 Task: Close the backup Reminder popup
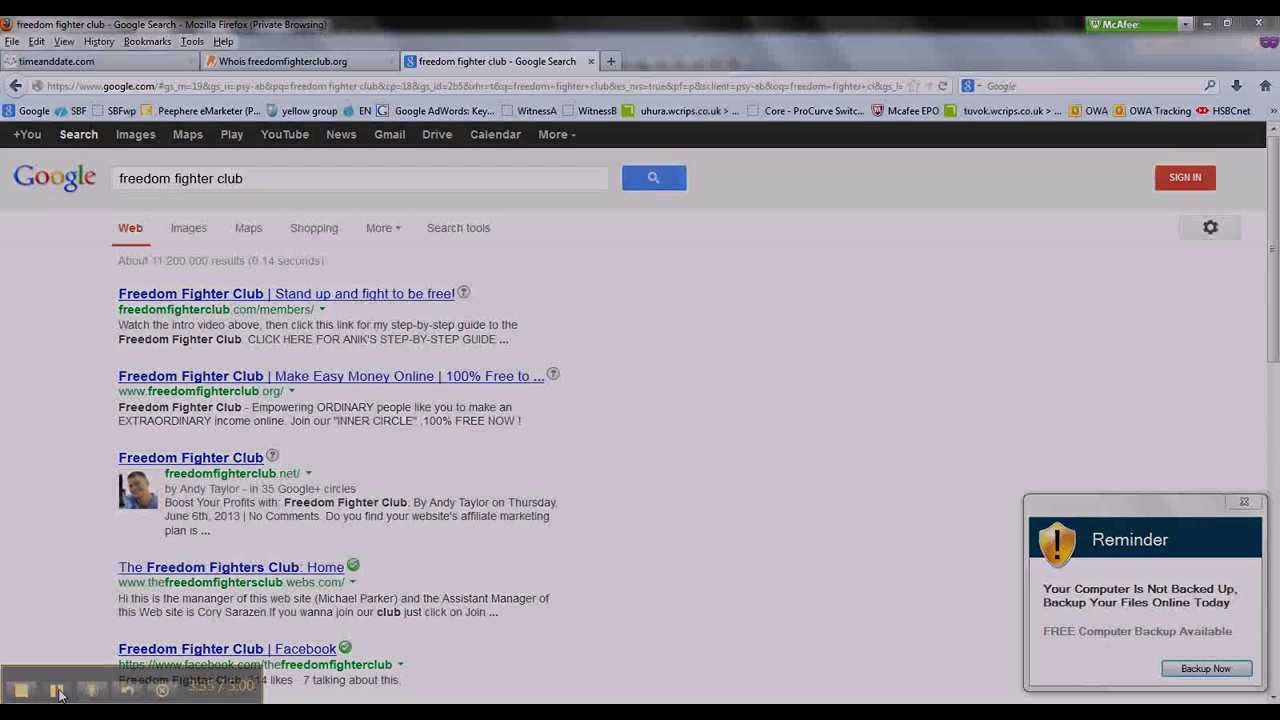(1244, 502)
